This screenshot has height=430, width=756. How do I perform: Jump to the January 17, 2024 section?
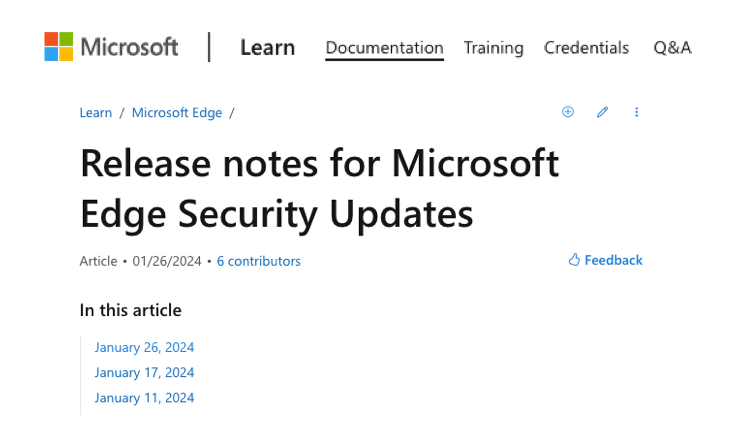[x=144, y=372]
